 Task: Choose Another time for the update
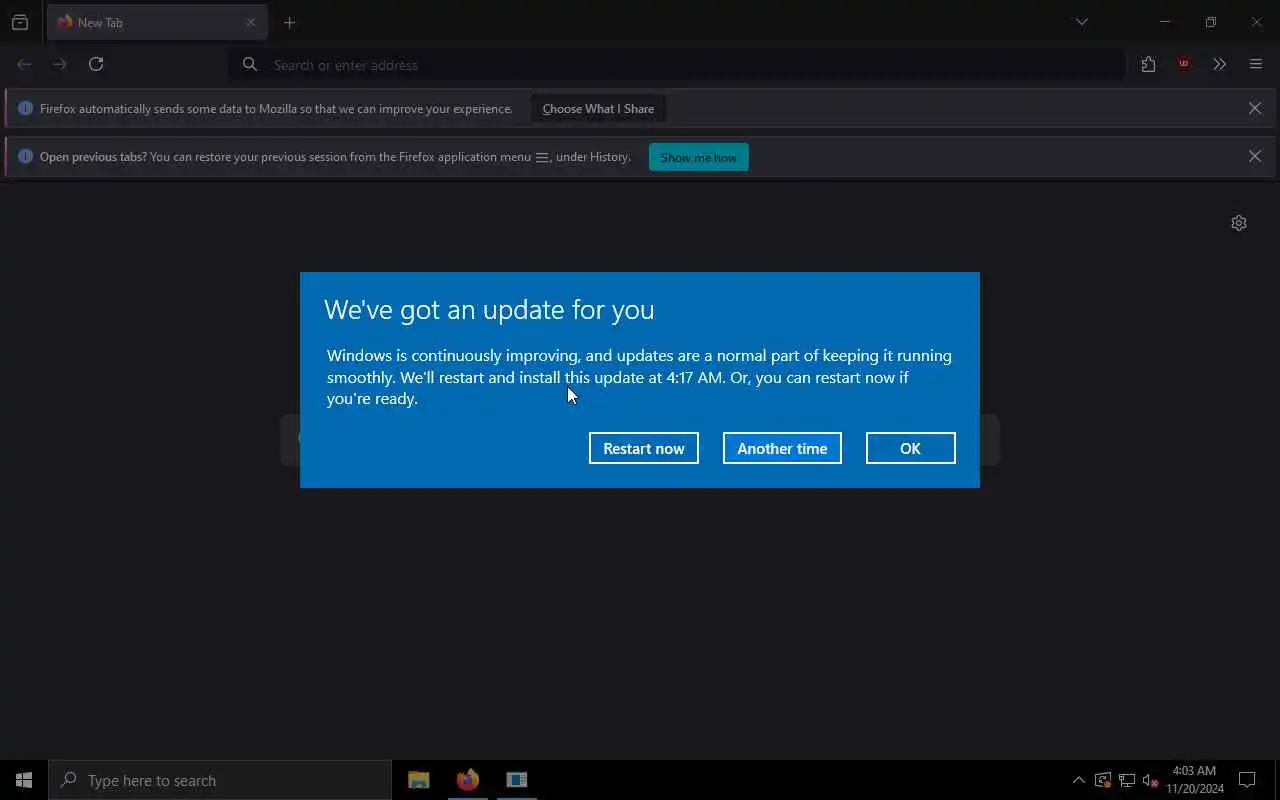(x=782, y=448)
